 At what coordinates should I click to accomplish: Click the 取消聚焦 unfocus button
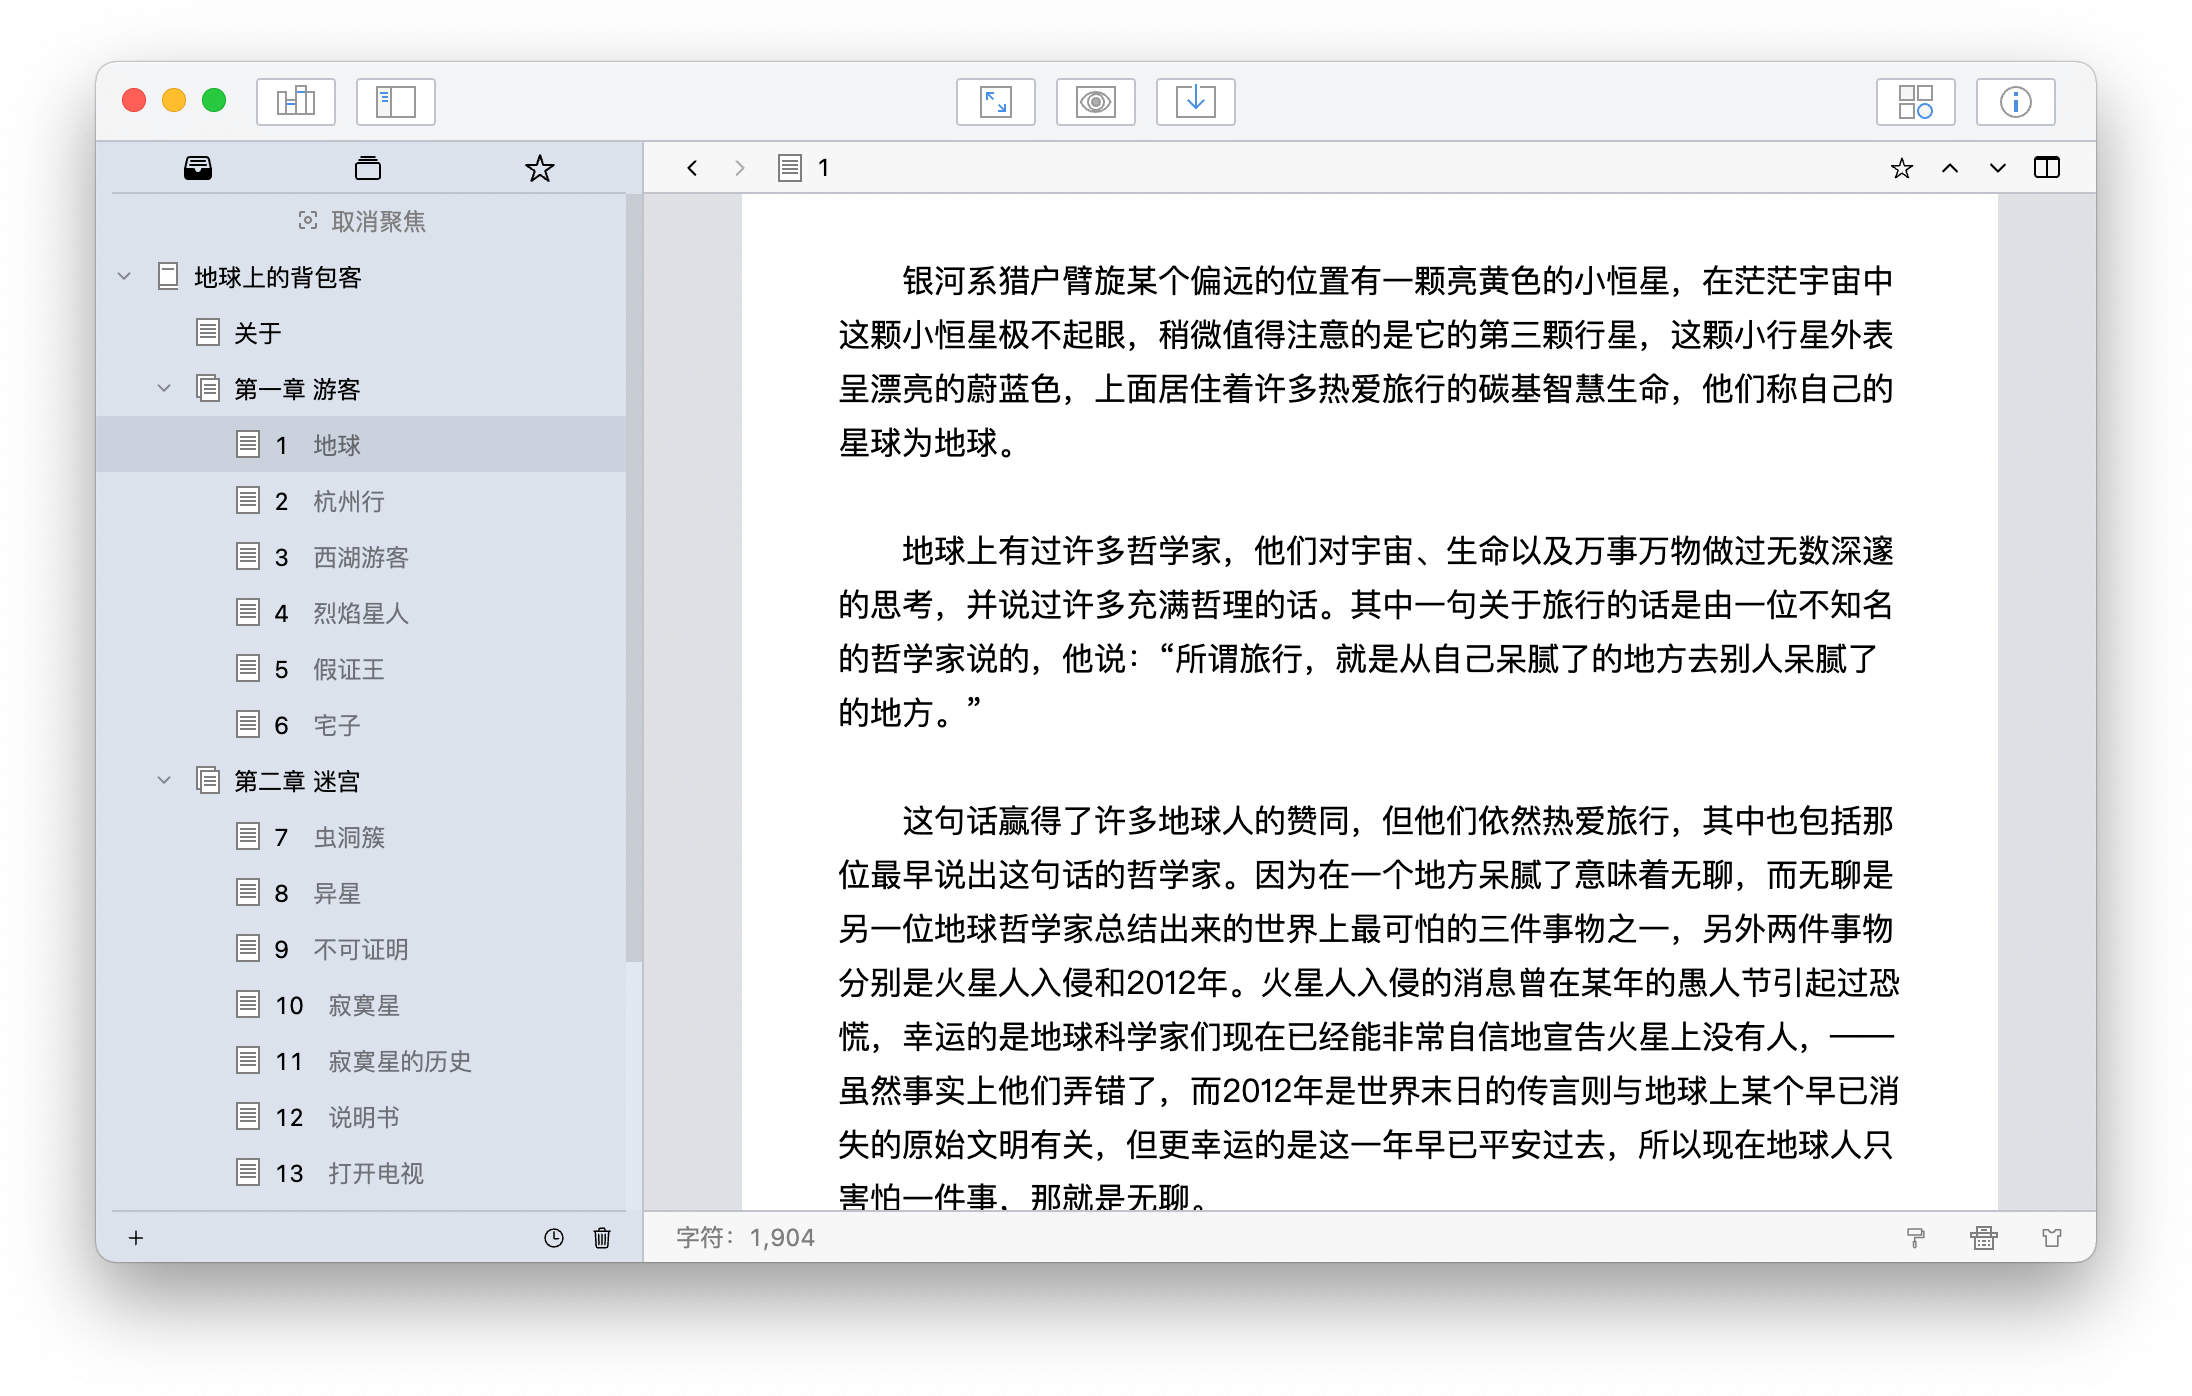(362, 221)
